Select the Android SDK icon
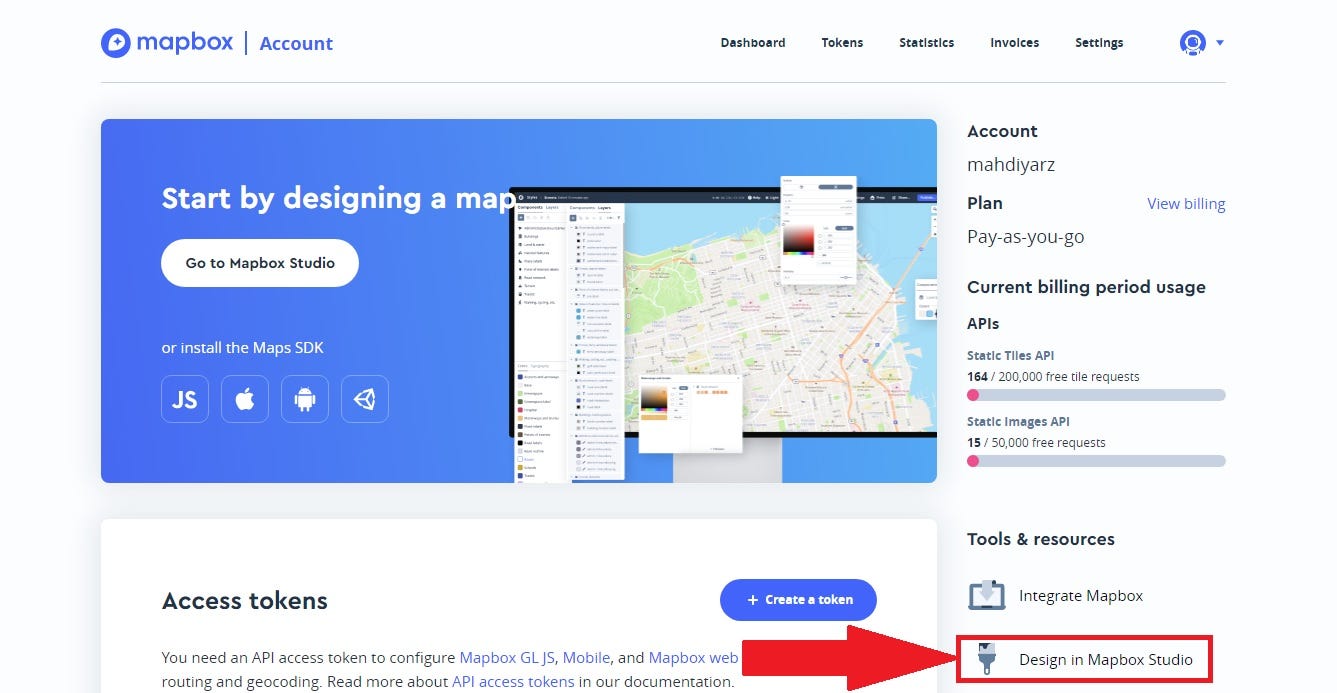Image resolution: width=1337 pixels, height=693 pixels. (x=304, y=399)
